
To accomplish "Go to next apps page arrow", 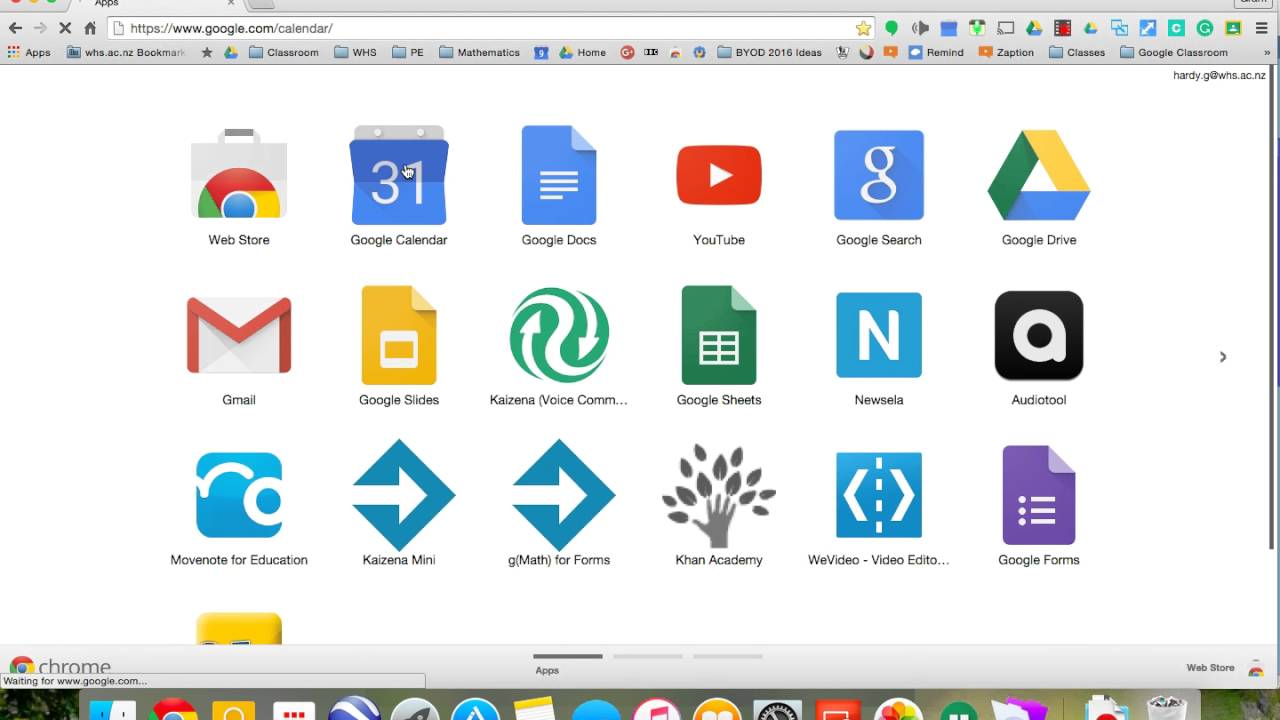I will pos(1222,357).
